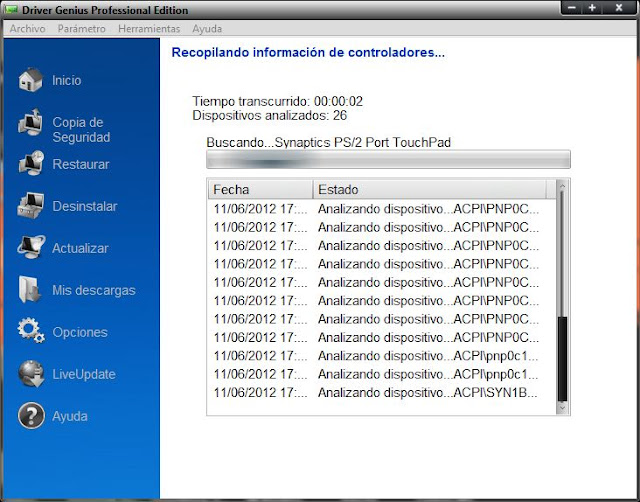This screenshot has height=502, width=640.
Task: Click the Driver Genius title bar app icon
Action: point(11,9)
